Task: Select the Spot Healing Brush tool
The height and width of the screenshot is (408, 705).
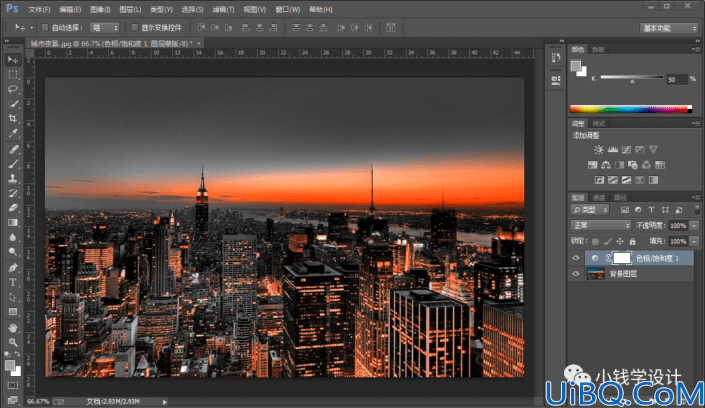Action: click(x=13, y=149)
